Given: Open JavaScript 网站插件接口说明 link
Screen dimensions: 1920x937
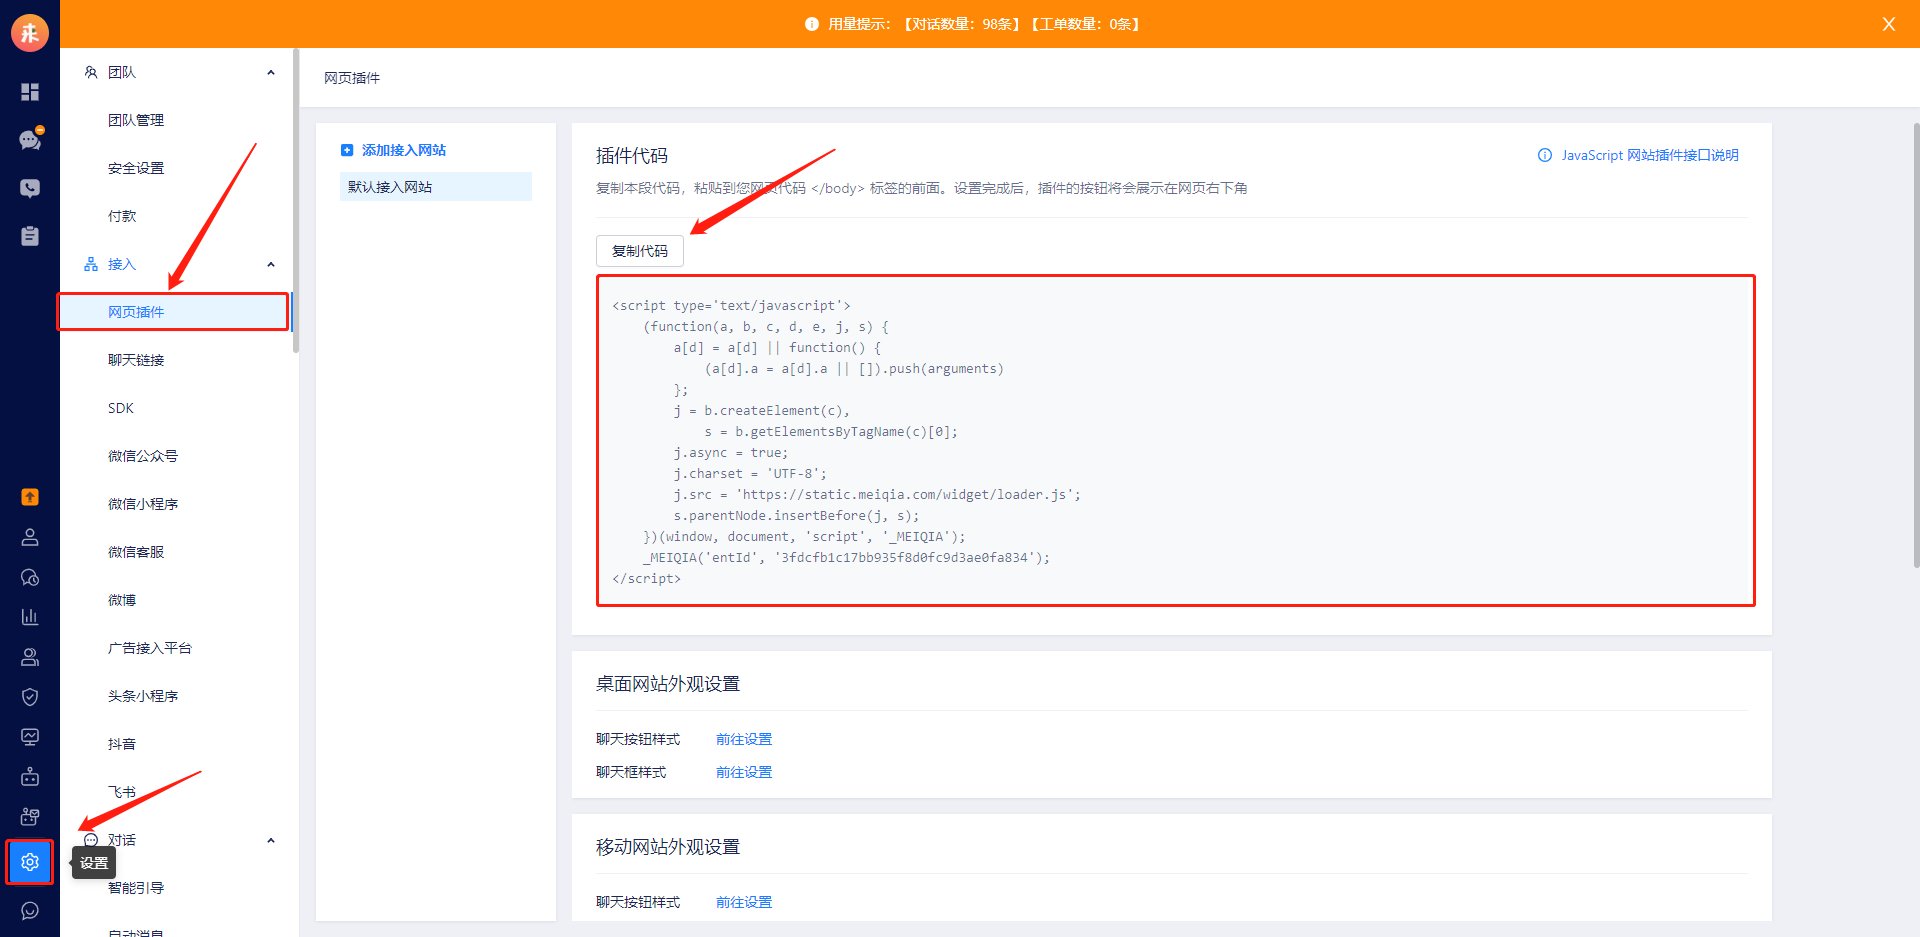Looking at the screenshot, I should (1650, 155).
